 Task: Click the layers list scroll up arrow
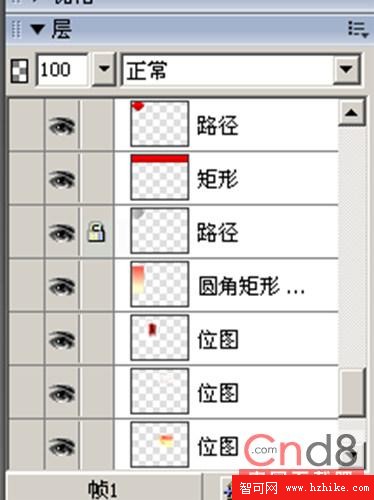(x=352, y=113)
